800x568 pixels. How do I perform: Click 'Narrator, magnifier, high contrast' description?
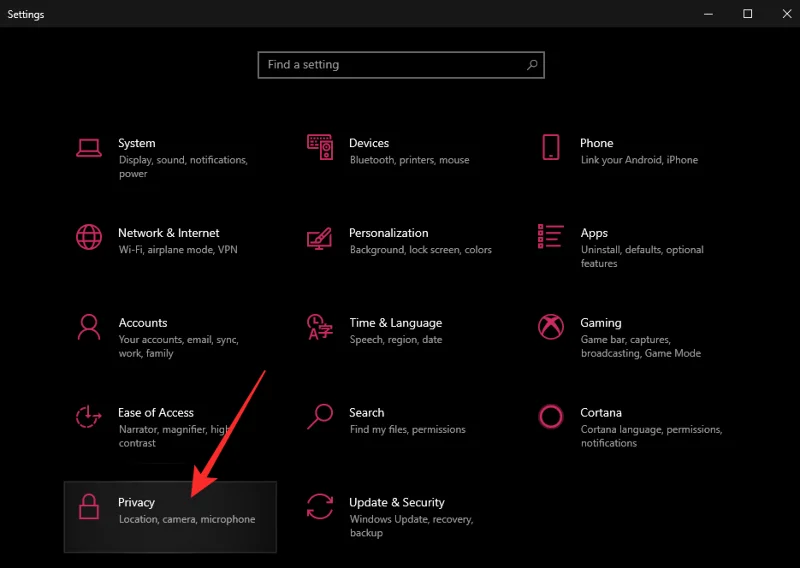174,436
